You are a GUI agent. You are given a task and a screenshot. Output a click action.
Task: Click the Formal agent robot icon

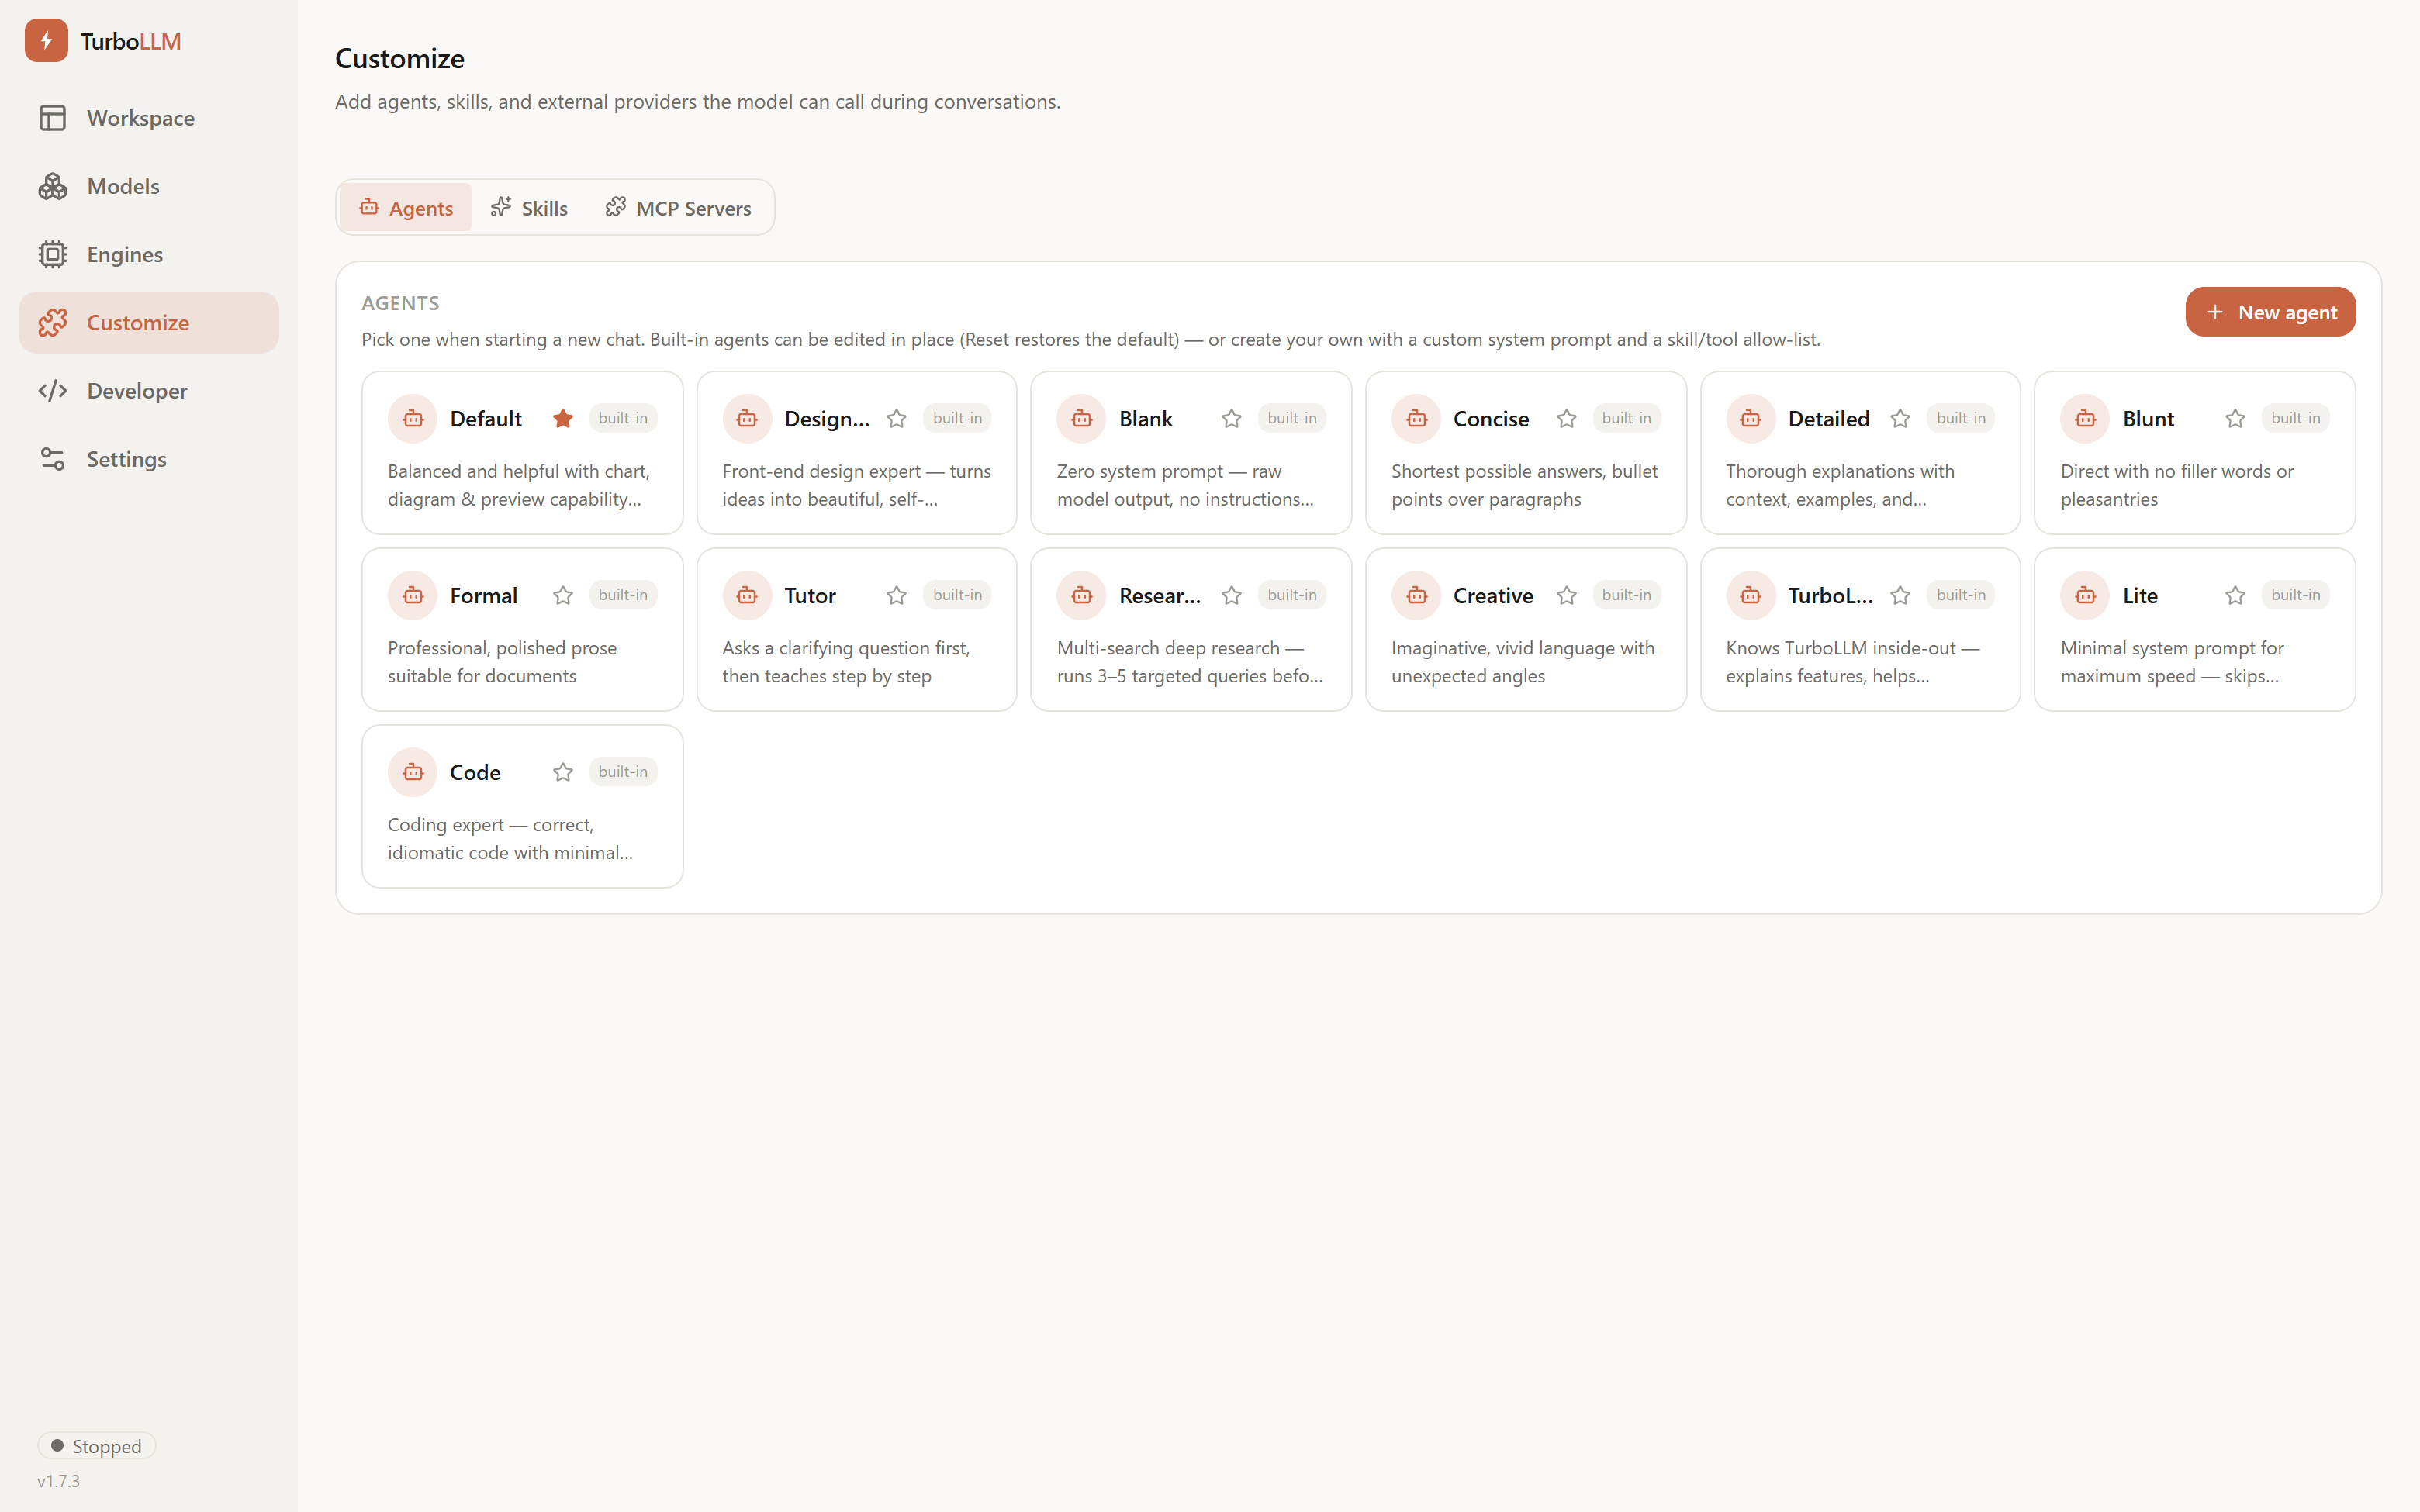413,596
